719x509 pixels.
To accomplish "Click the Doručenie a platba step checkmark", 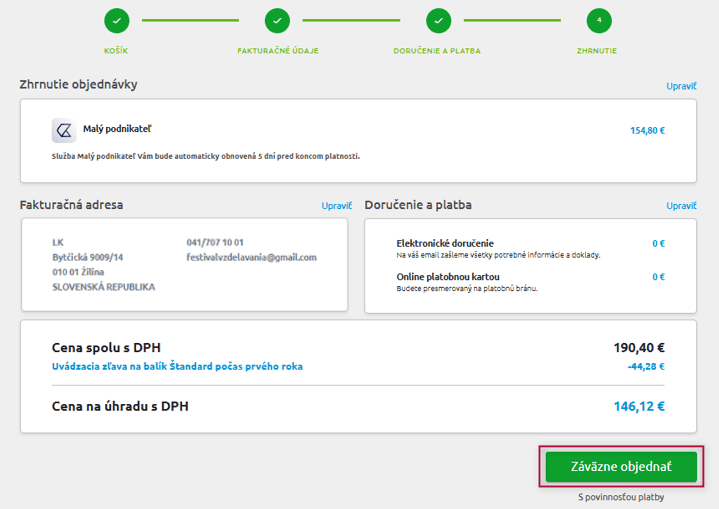I will pos(438,20).
